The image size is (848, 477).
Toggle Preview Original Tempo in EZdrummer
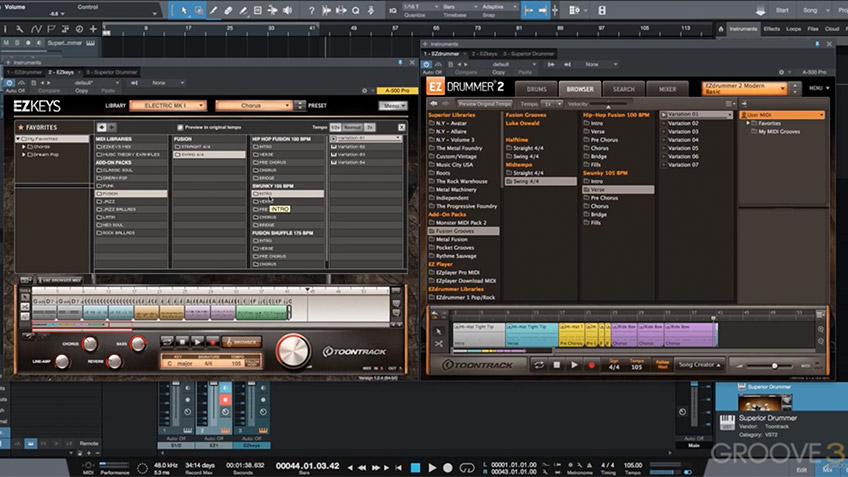tap(485, 104)
